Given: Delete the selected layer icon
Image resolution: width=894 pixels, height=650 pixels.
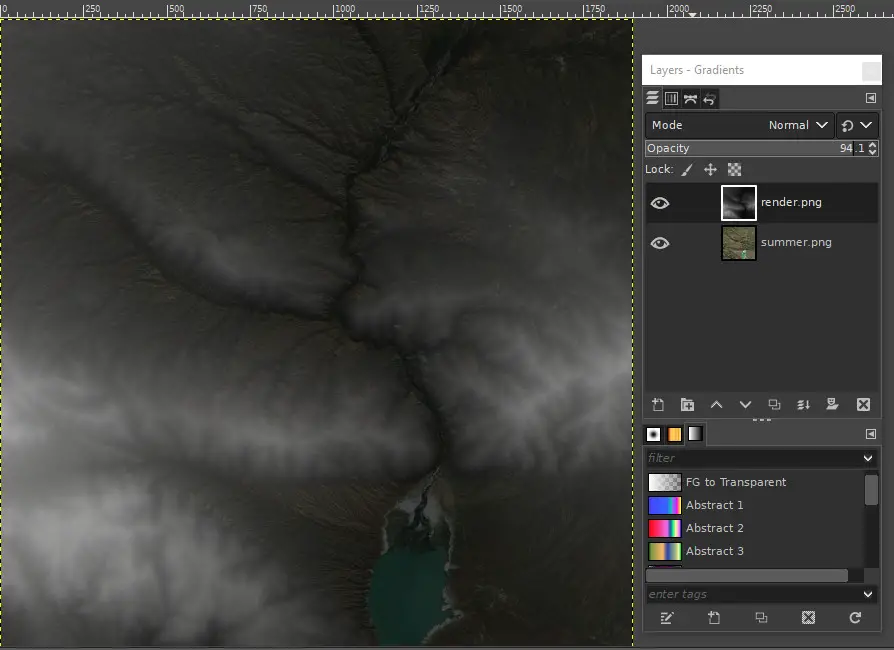Looking at the screenshot, I should [863, 405].
